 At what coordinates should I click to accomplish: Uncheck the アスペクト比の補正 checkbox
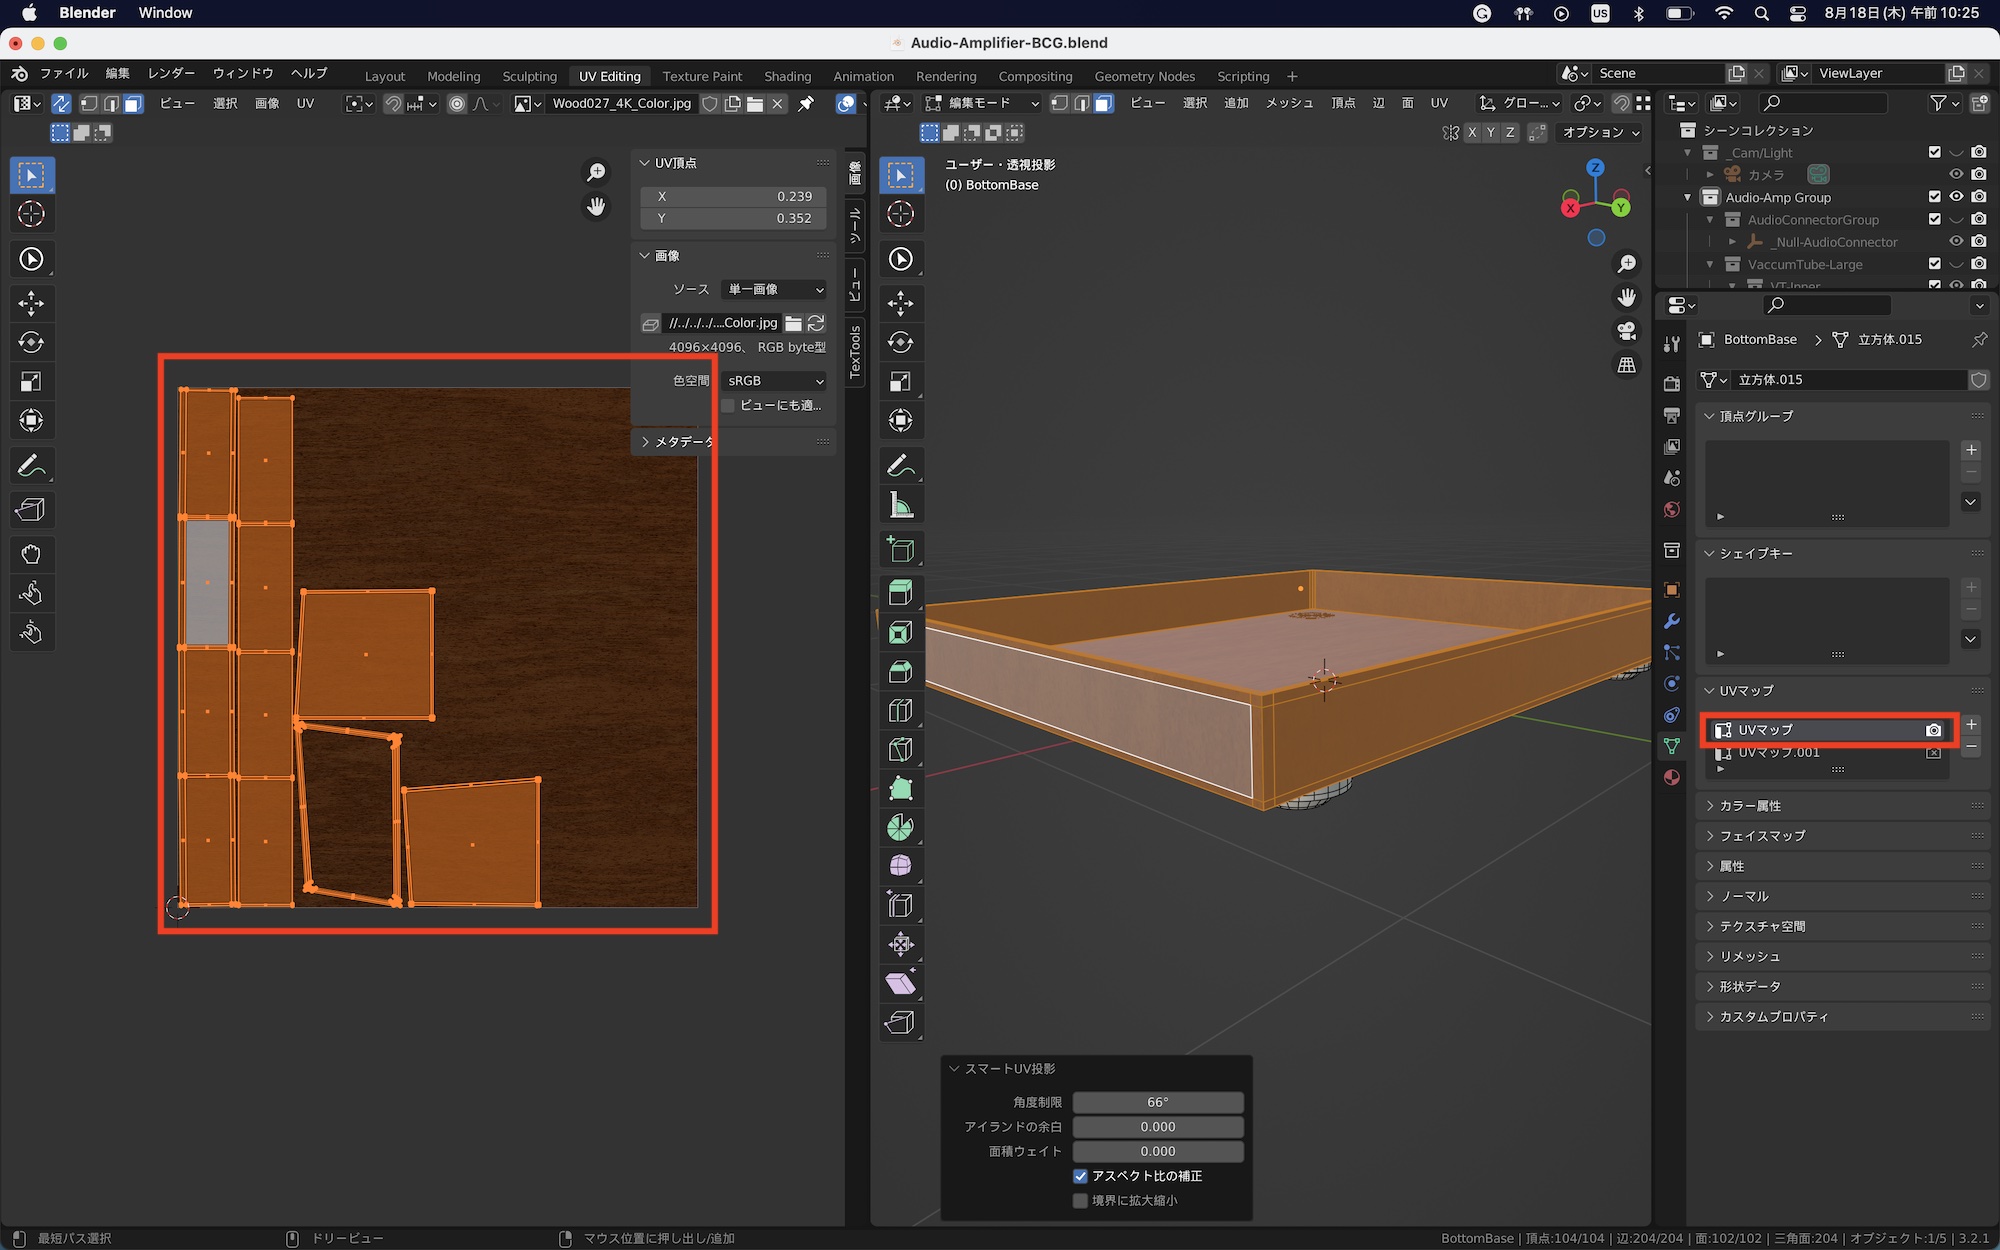tap(1080, 1176)
